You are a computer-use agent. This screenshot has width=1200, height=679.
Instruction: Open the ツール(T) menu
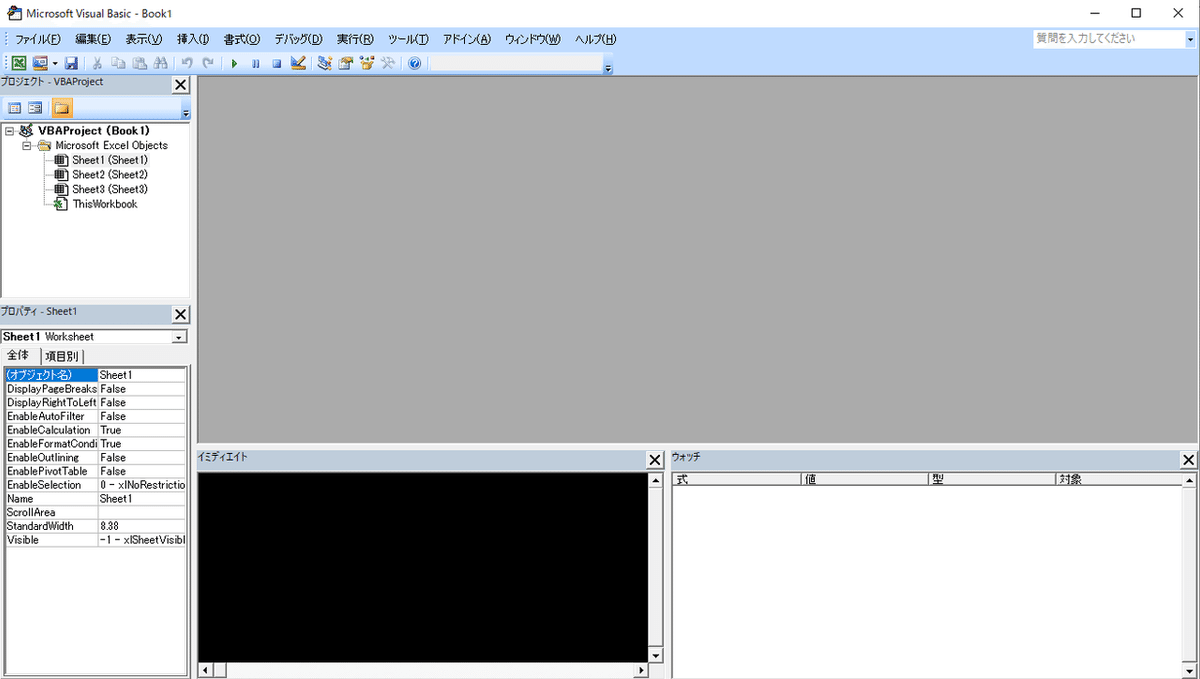click(x=408, y=39)
